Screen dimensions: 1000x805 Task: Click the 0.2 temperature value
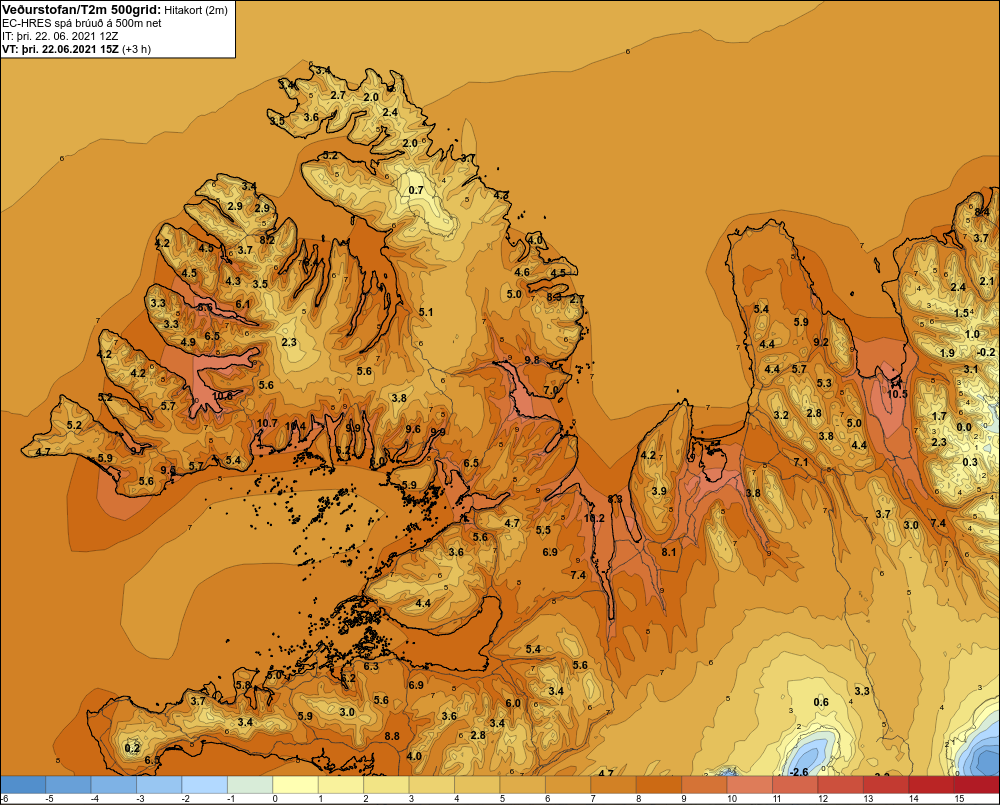pyautogui.click(x=132, y=748)
